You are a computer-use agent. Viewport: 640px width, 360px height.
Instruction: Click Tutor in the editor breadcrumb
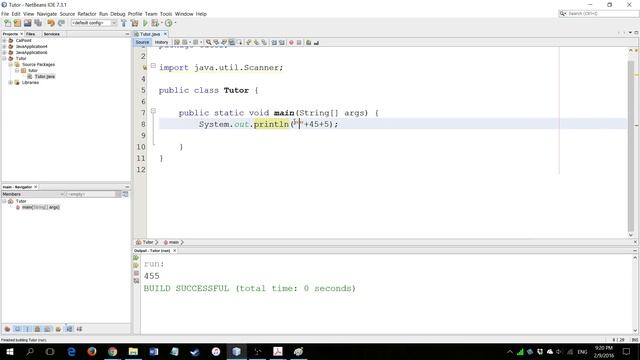(x=148, y=242)
